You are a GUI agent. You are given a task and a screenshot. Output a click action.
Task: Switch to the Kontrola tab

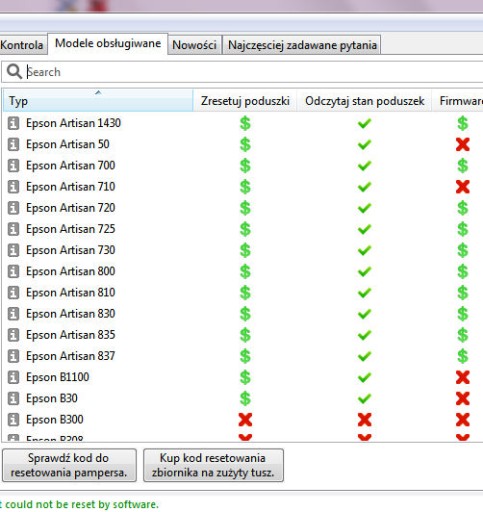tap(23, 45)
